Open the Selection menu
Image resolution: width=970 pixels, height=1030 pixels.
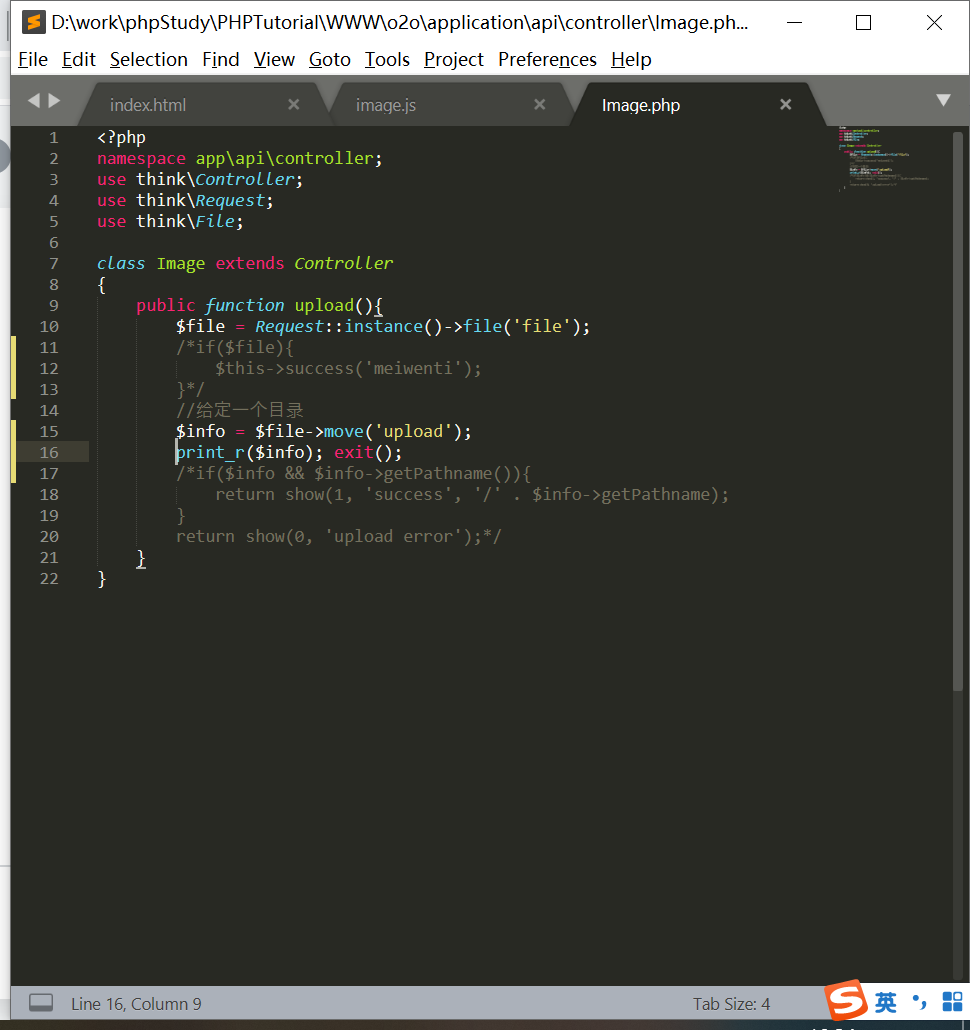coord(148,60)
